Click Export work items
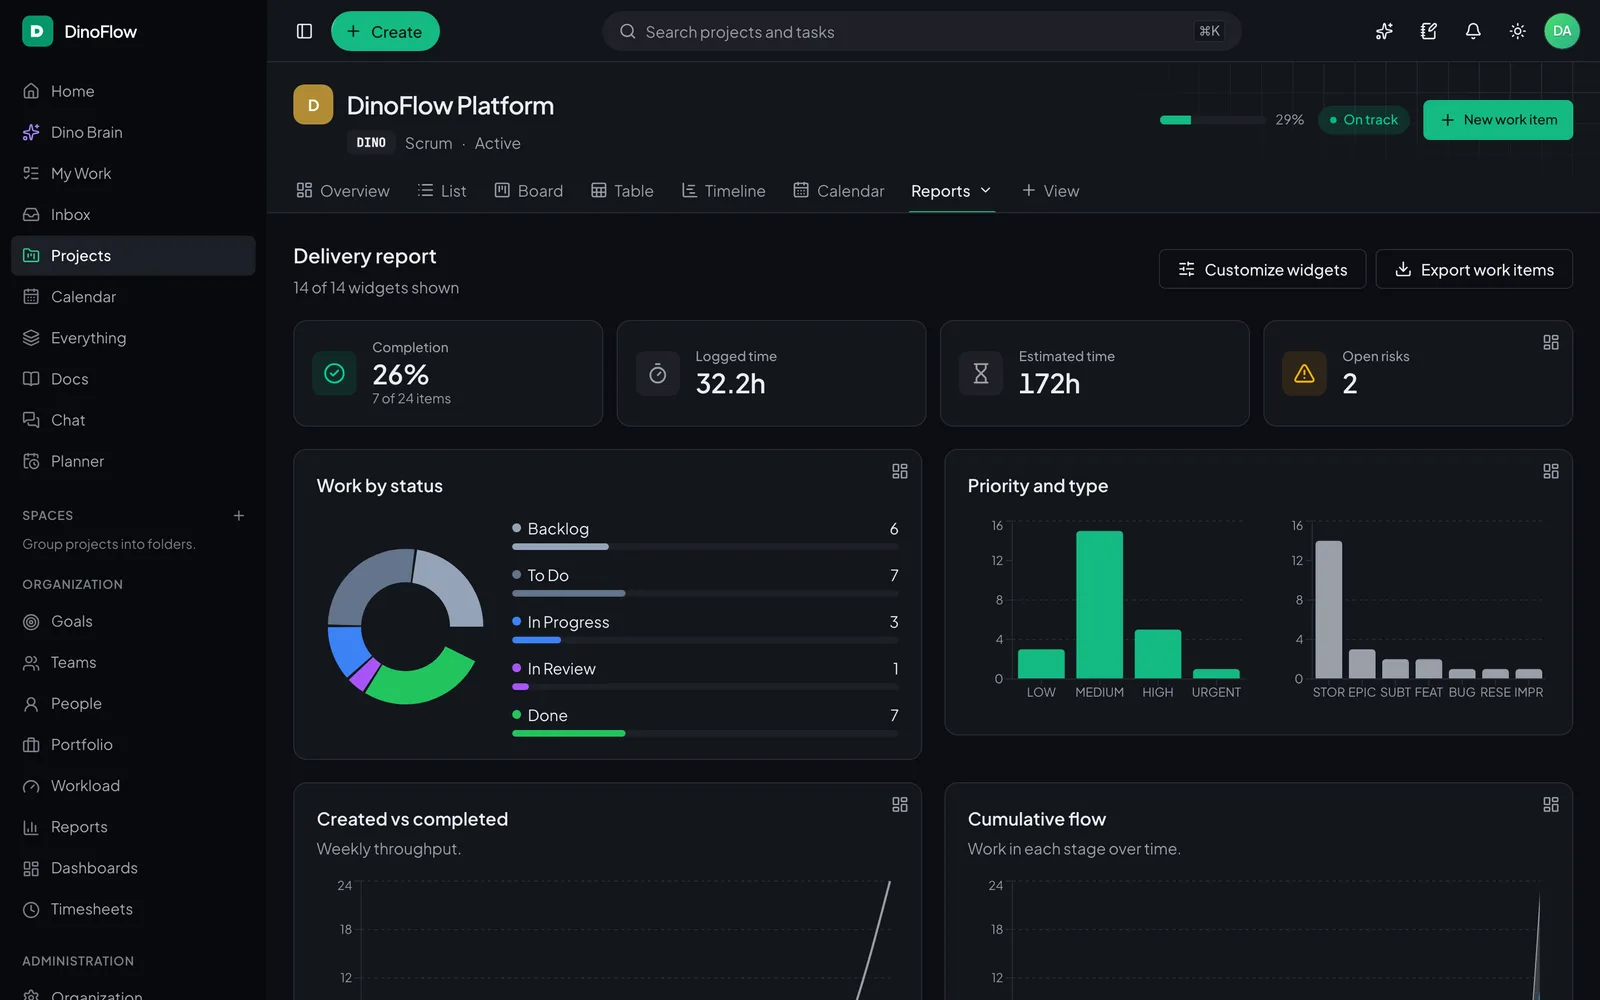 click(x=1474, y=269)
